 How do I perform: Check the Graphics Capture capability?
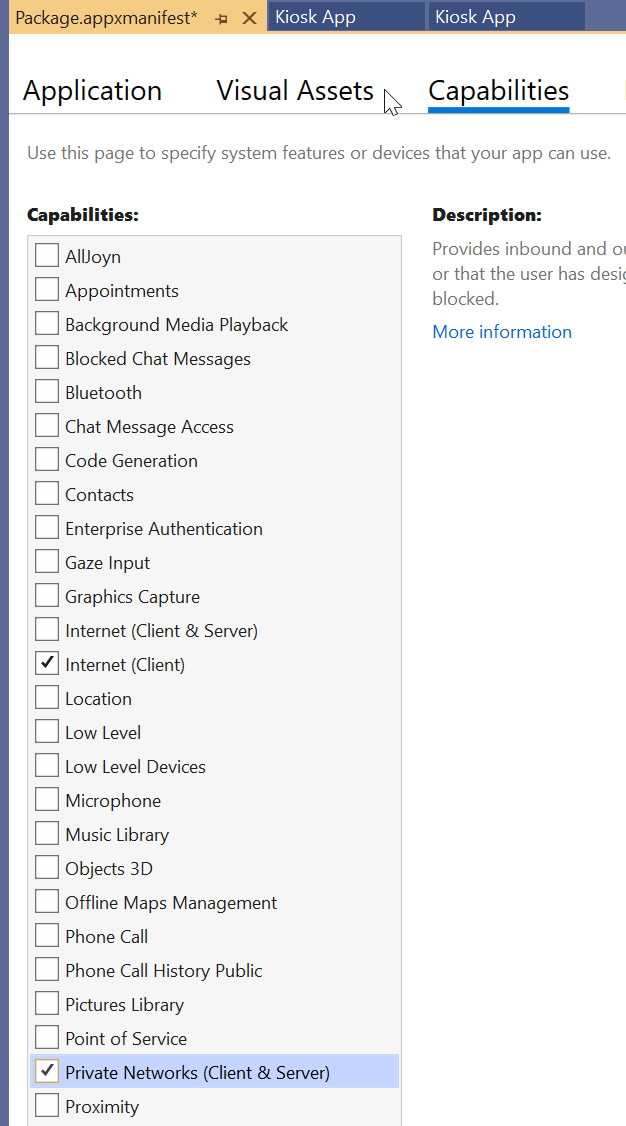tap(47, 596)
